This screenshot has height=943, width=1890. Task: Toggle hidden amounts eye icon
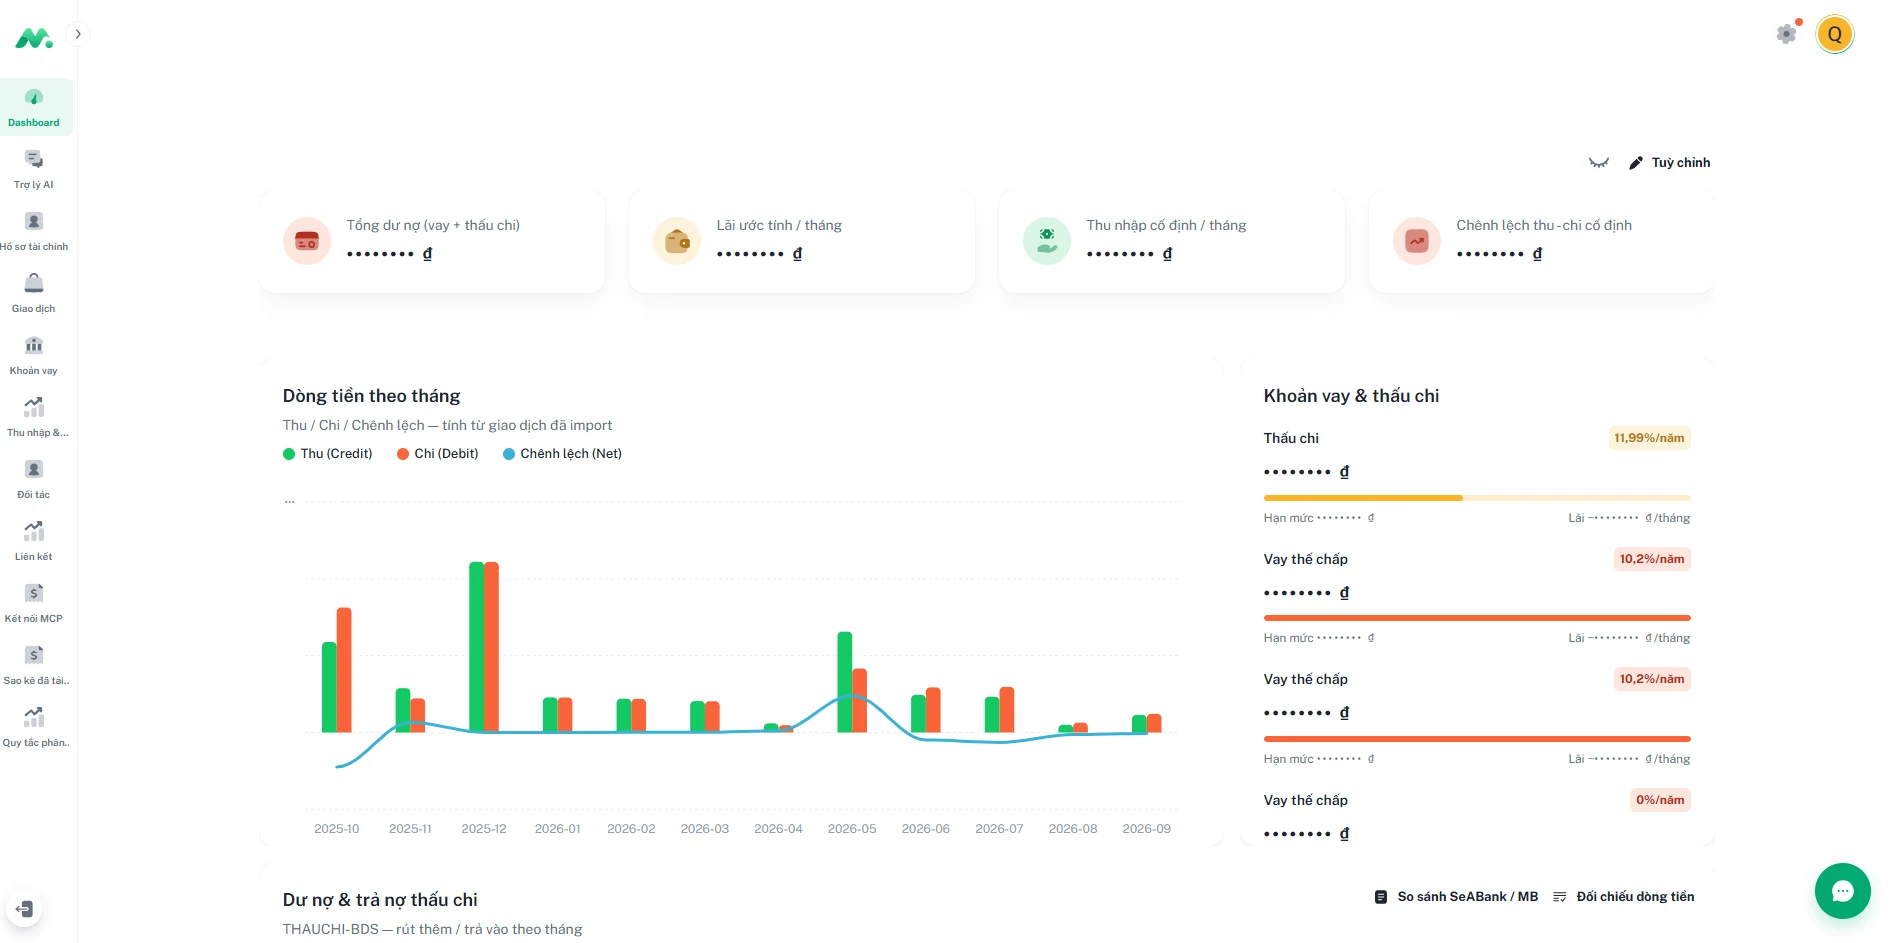coord(1599,162)
